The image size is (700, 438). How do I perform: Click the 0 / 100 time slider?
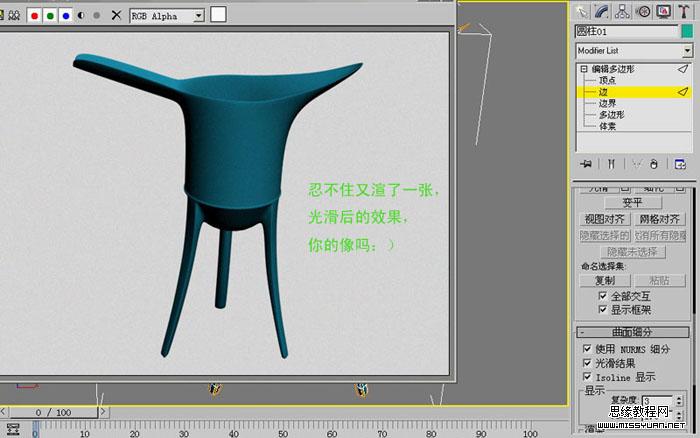pos(53,412)
